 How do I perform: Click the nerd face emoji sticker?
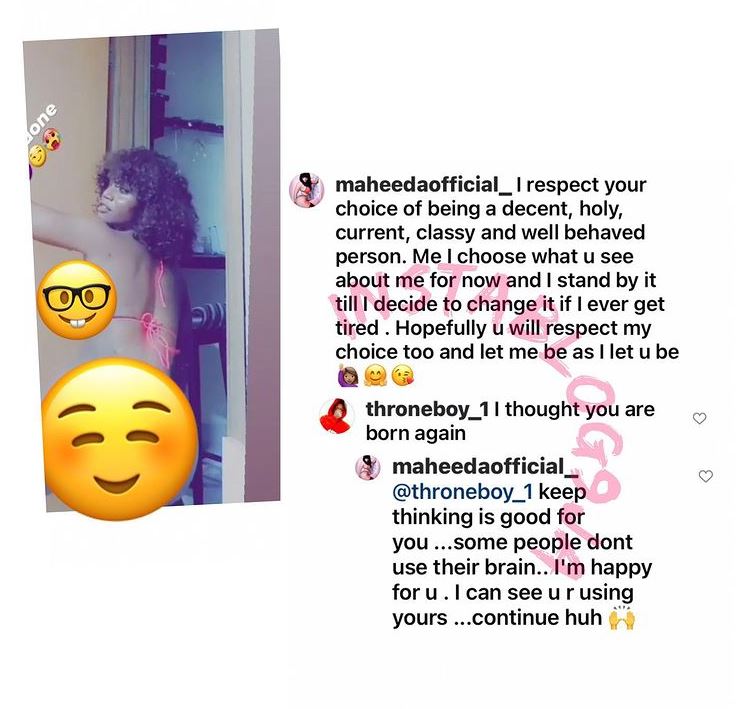(x=77, y=300)
